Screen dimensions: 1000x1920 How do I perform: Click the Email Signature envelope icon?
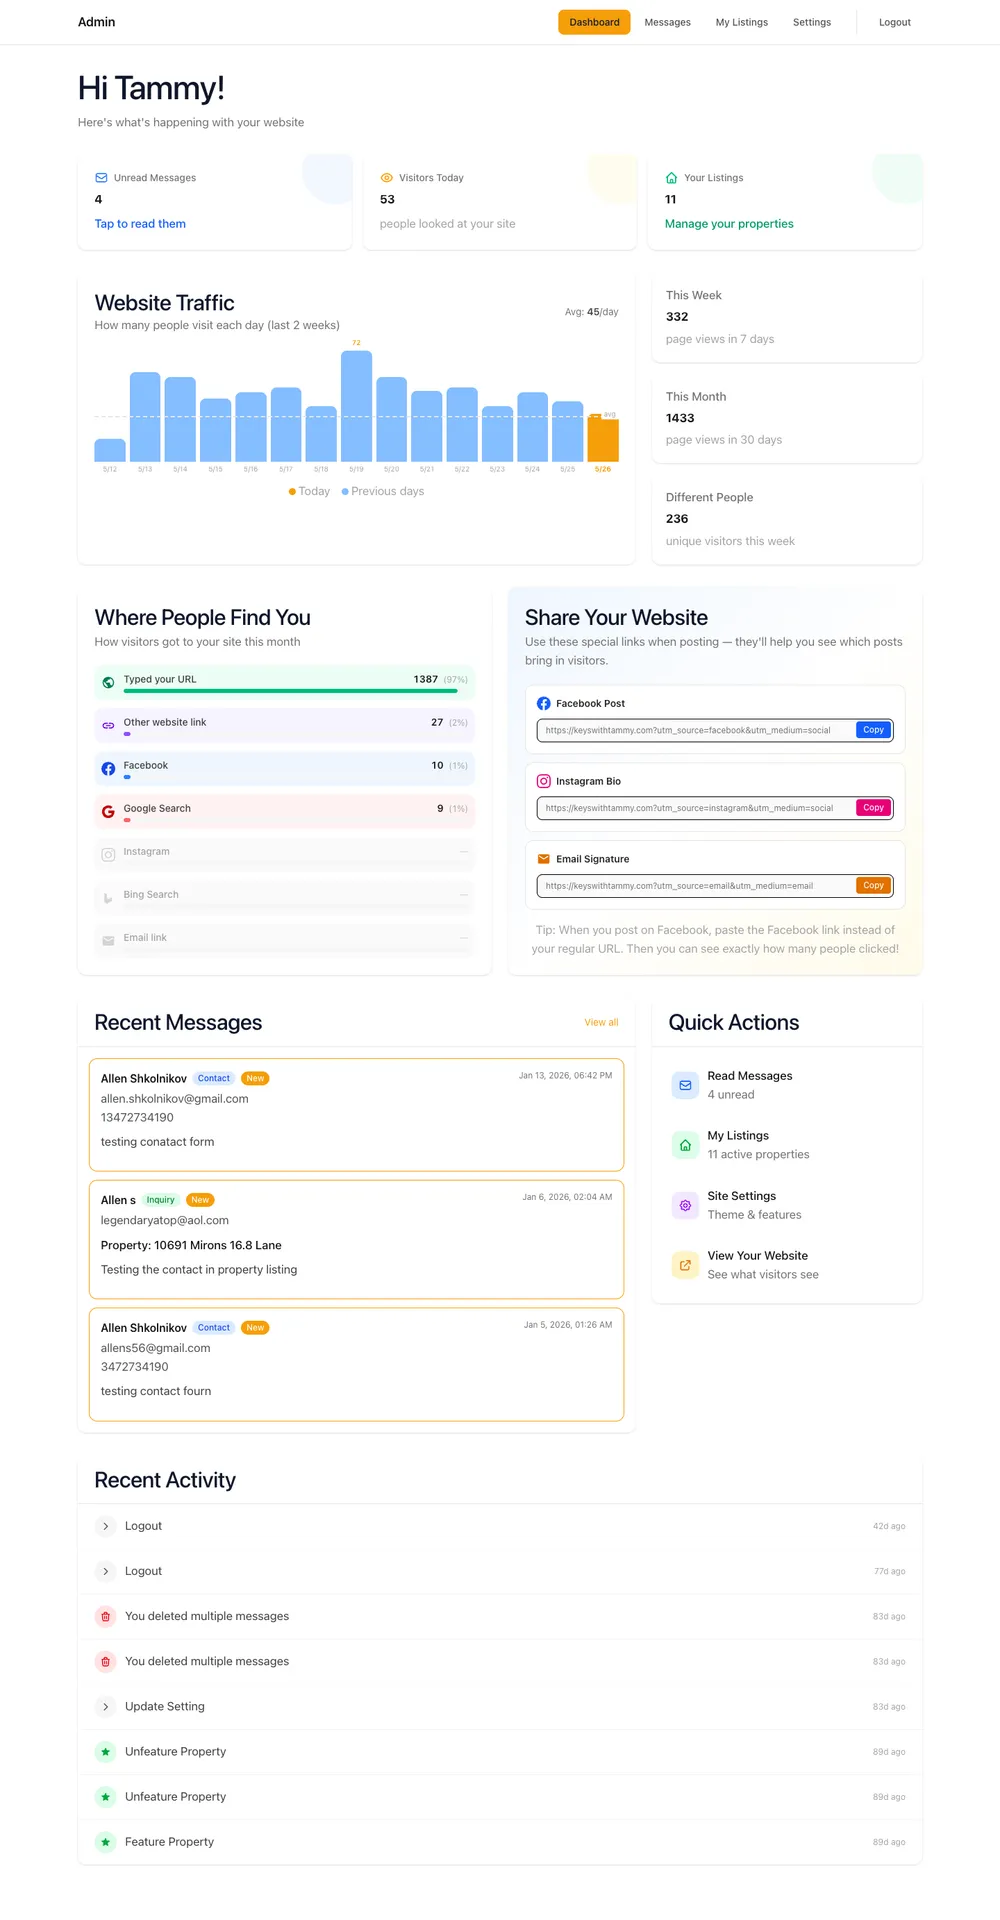tap(544, 859)
